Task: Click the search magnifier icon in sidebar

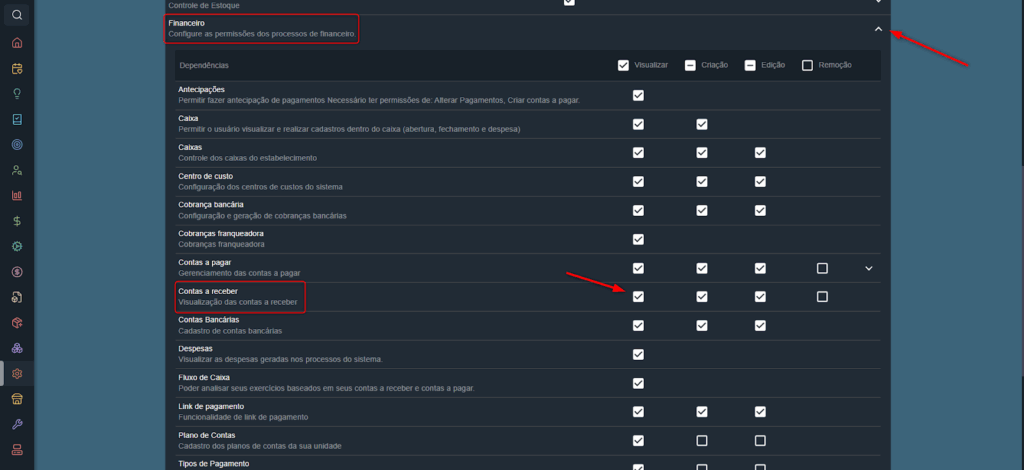Action: coord(17,15)
